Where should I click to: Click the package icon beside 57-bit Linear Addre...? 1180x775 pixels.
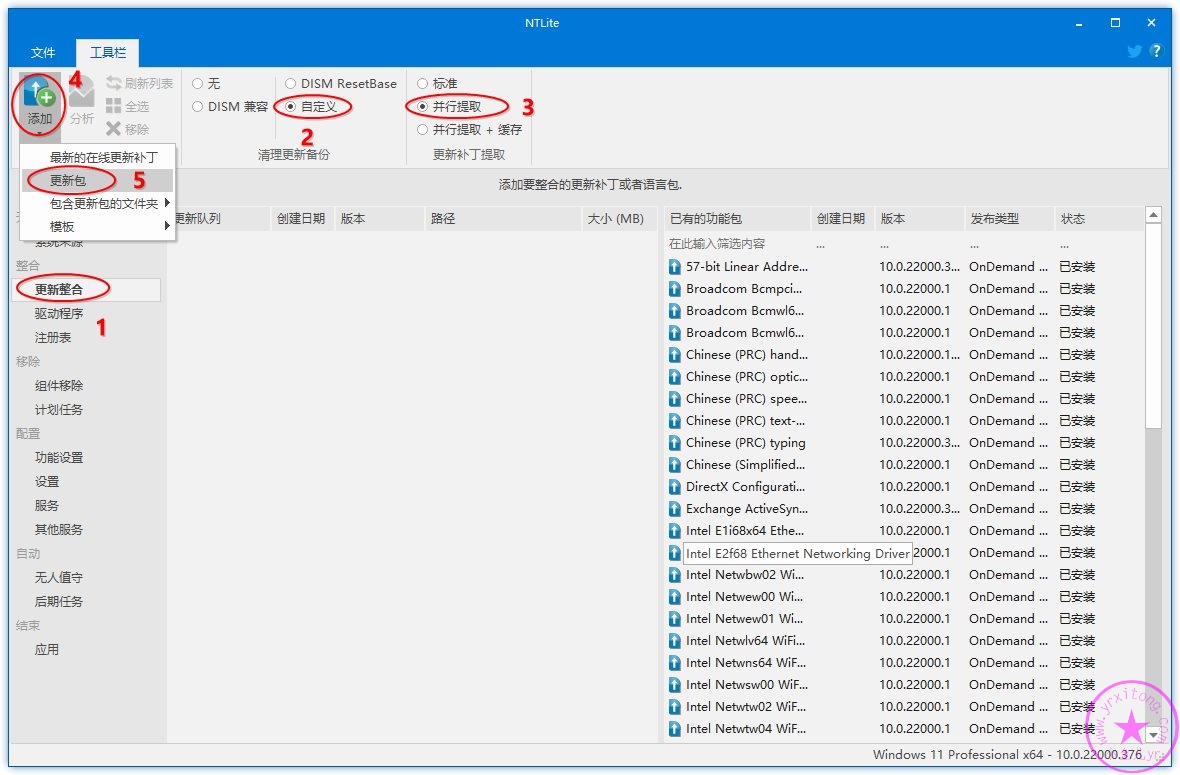tap(675, 266)
